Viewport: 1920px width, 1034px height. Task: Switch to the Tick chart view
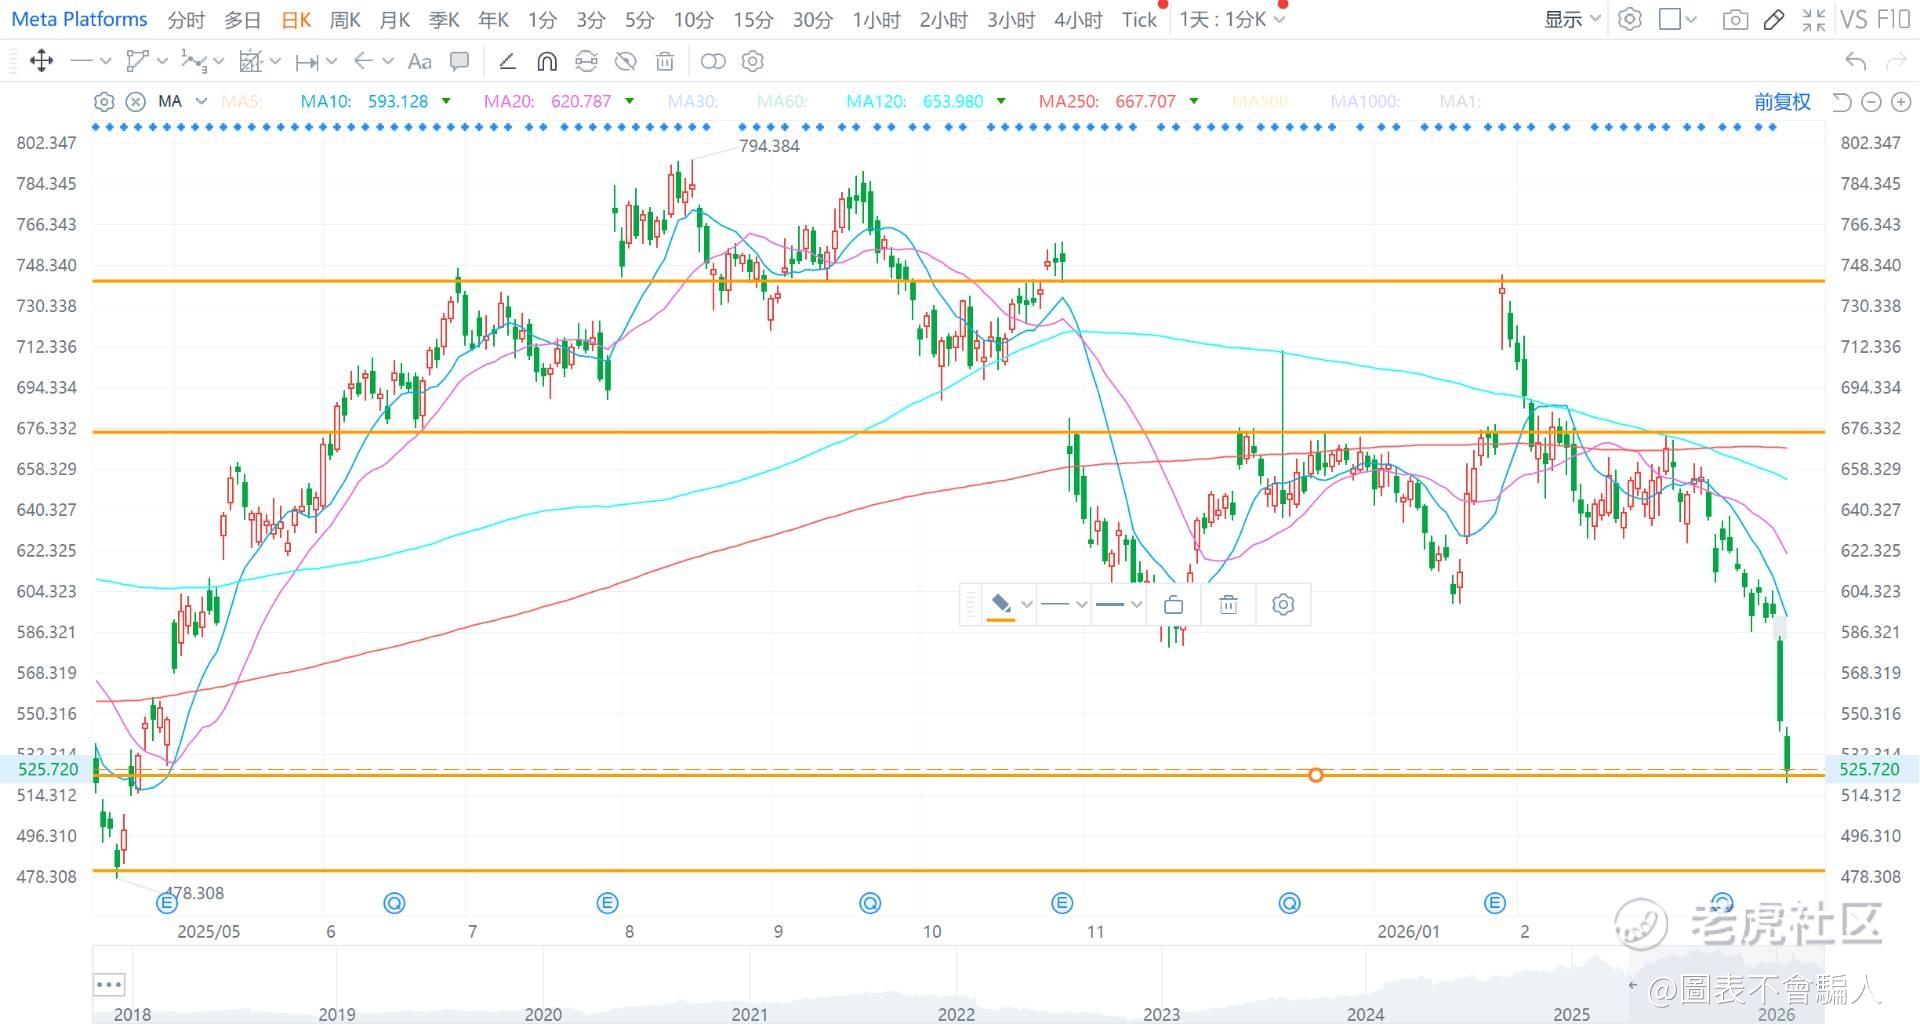click(x=1139, y=20)
